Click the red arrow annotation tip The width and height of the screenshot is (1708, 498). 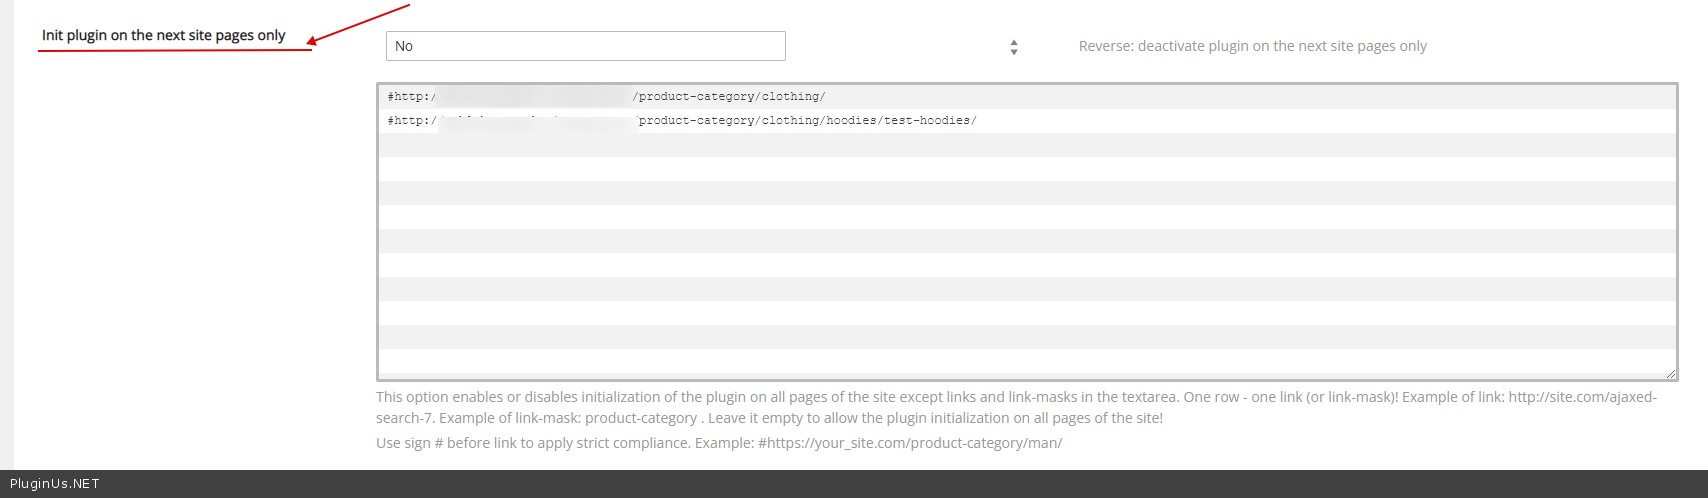point(312,41)
